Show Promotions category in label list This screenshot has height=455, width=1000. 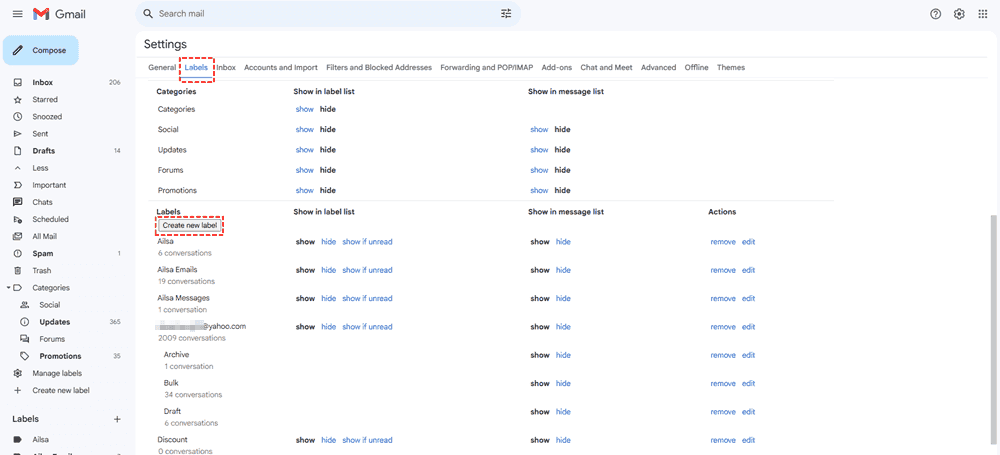tap(304, 190)
